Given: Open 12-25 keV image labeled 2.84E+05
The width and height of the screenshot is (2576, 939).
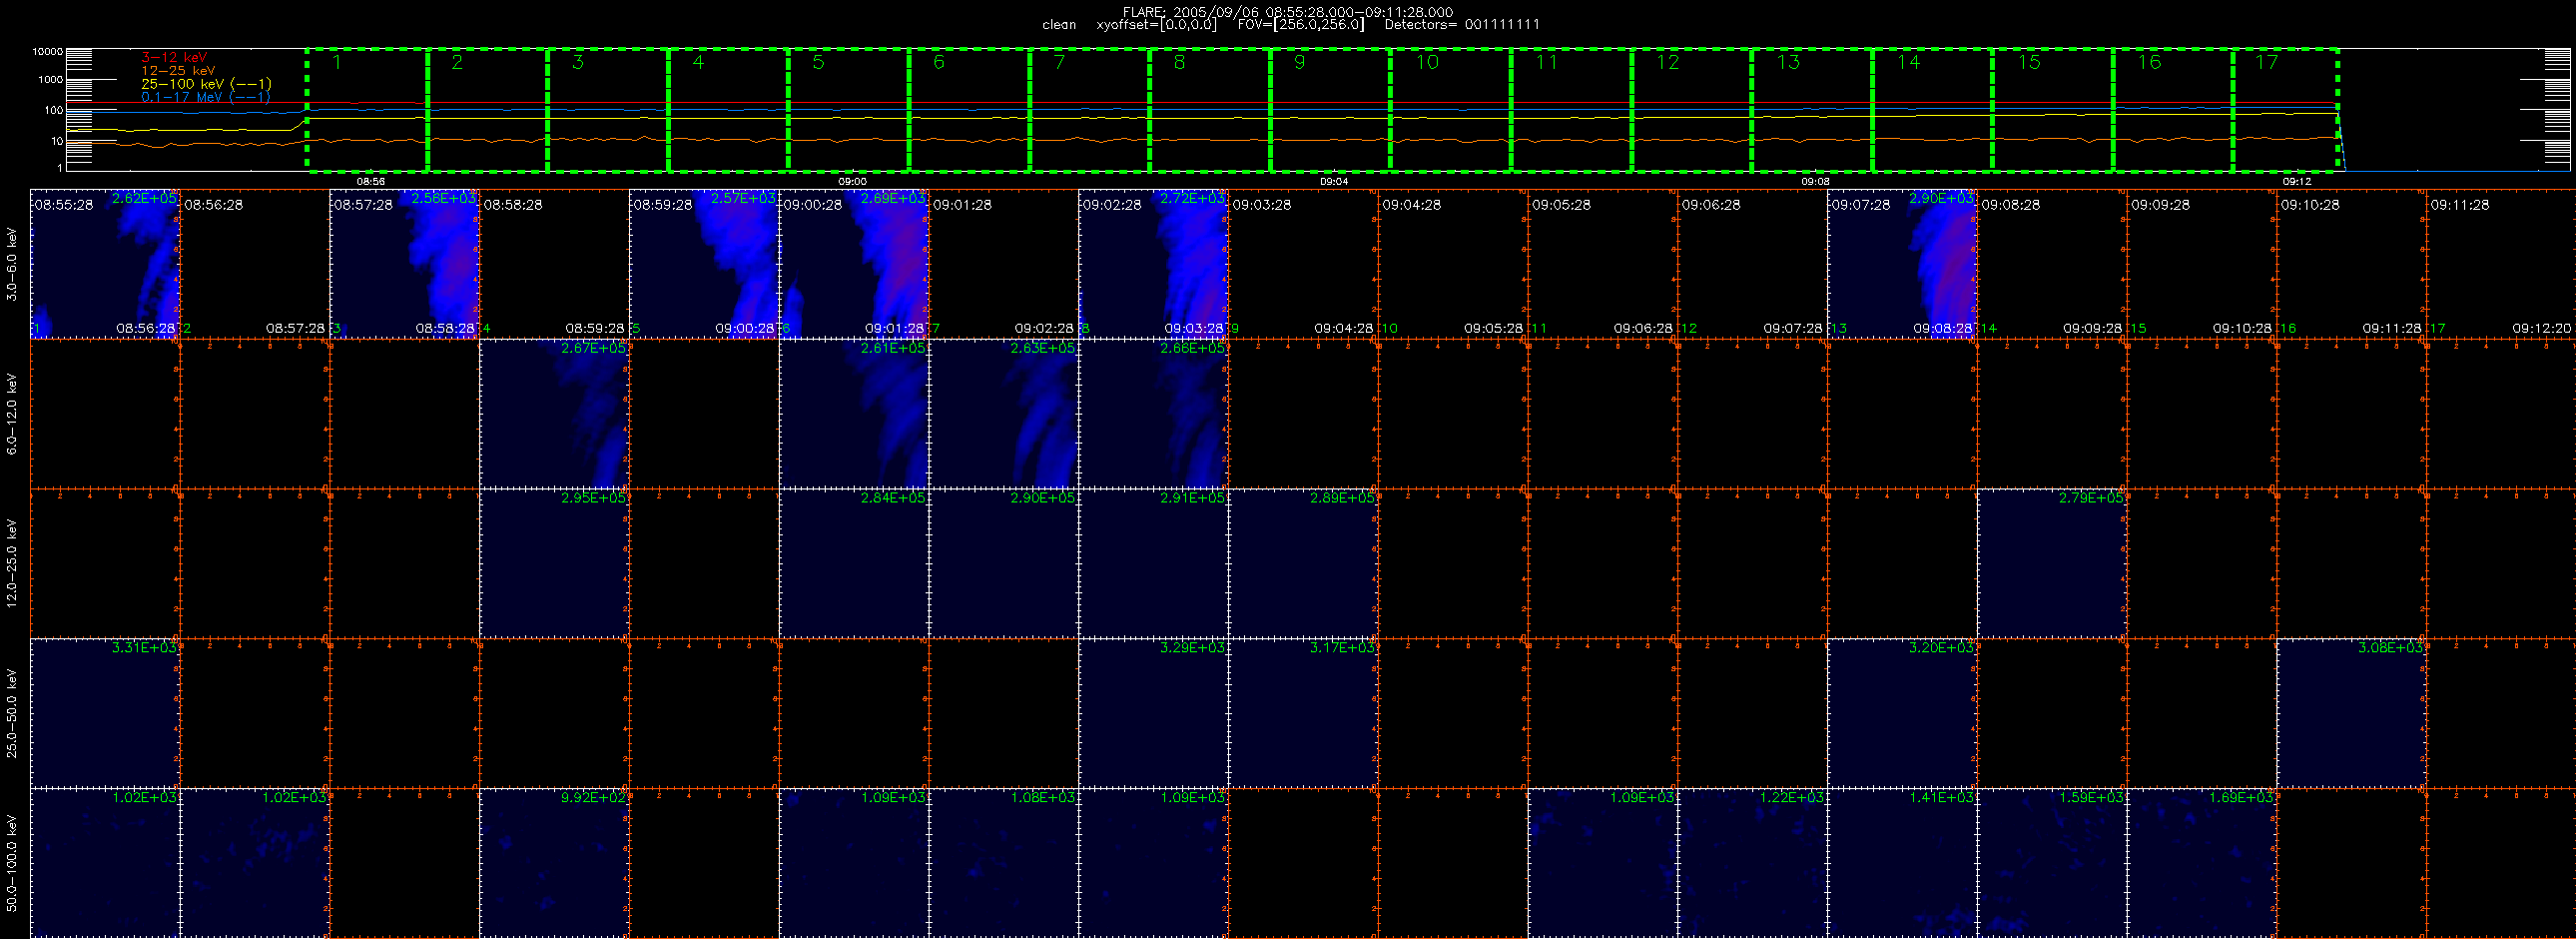Looking at the screenshot, I should coord(854,563).
